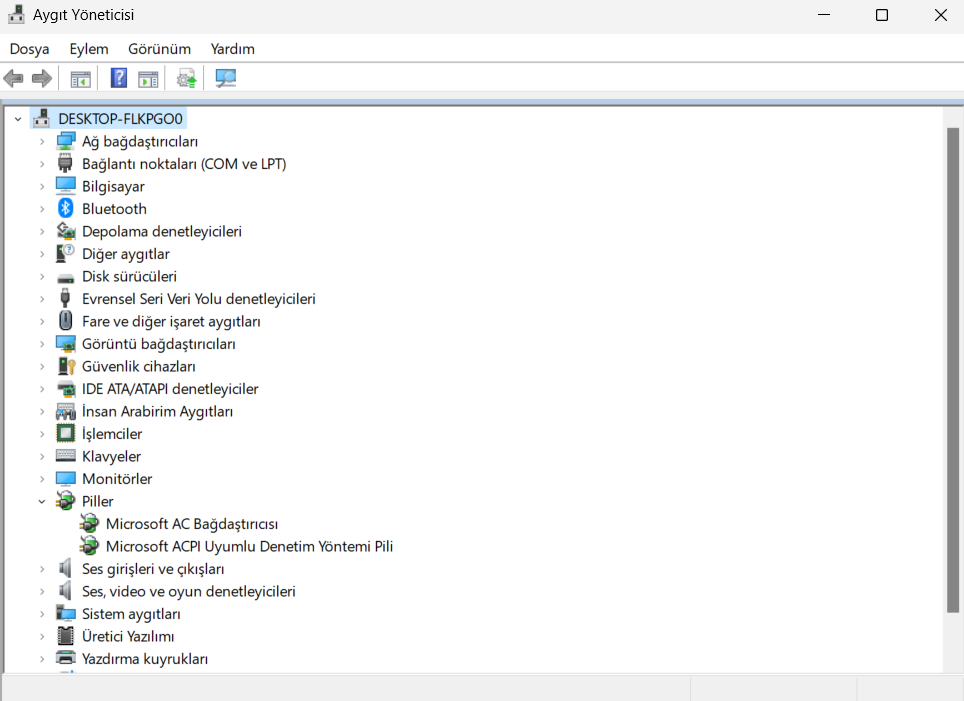The image size is (964, 701).
Task: Click the Disk sürücüleri drive icon
Action: tap(65, 278)
